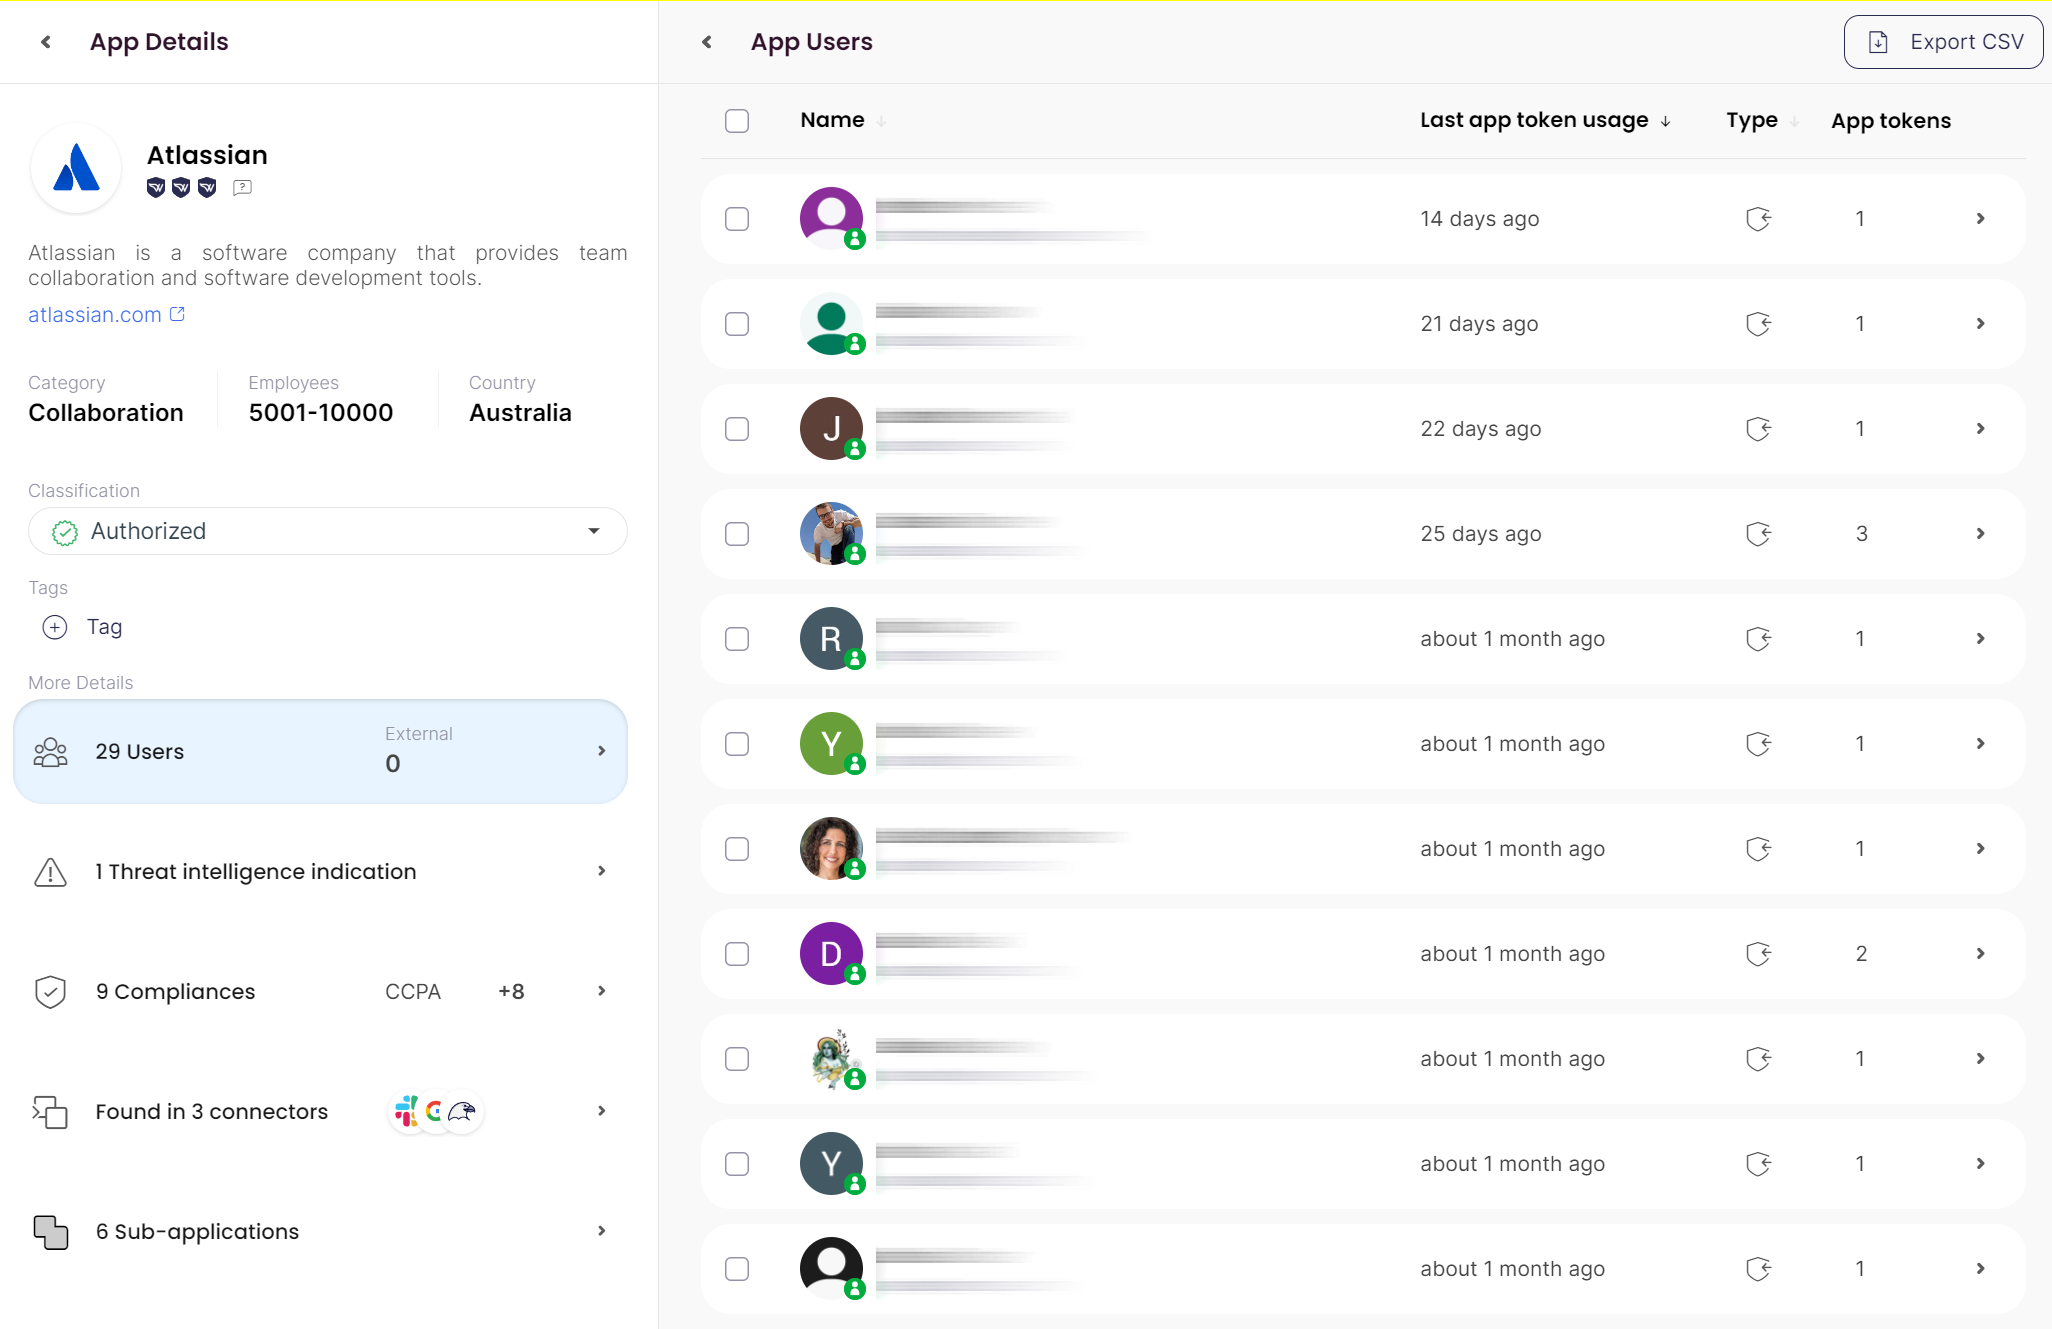The image size is (2052, 1329).
Task: Click the plus icon to add Tag
Action: 55,627
